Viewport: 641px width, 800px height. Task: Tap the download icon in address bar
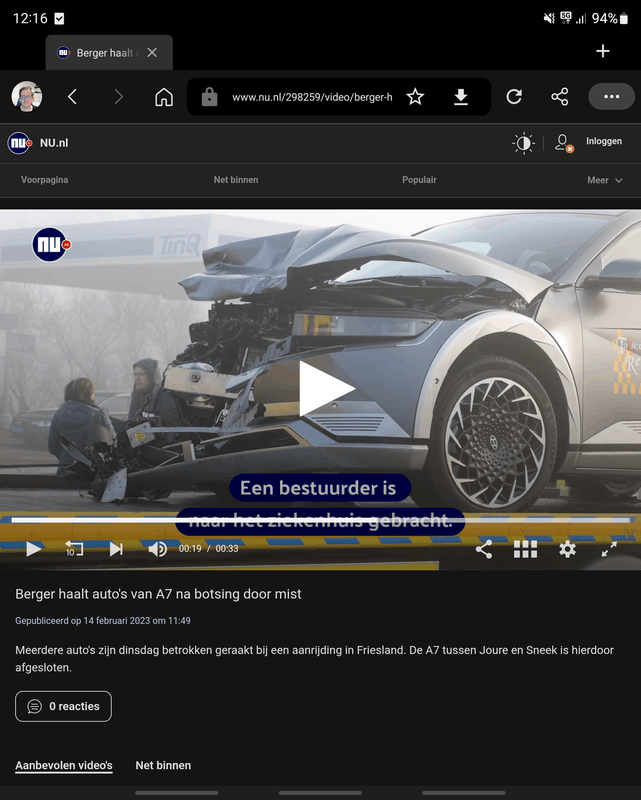461,96
